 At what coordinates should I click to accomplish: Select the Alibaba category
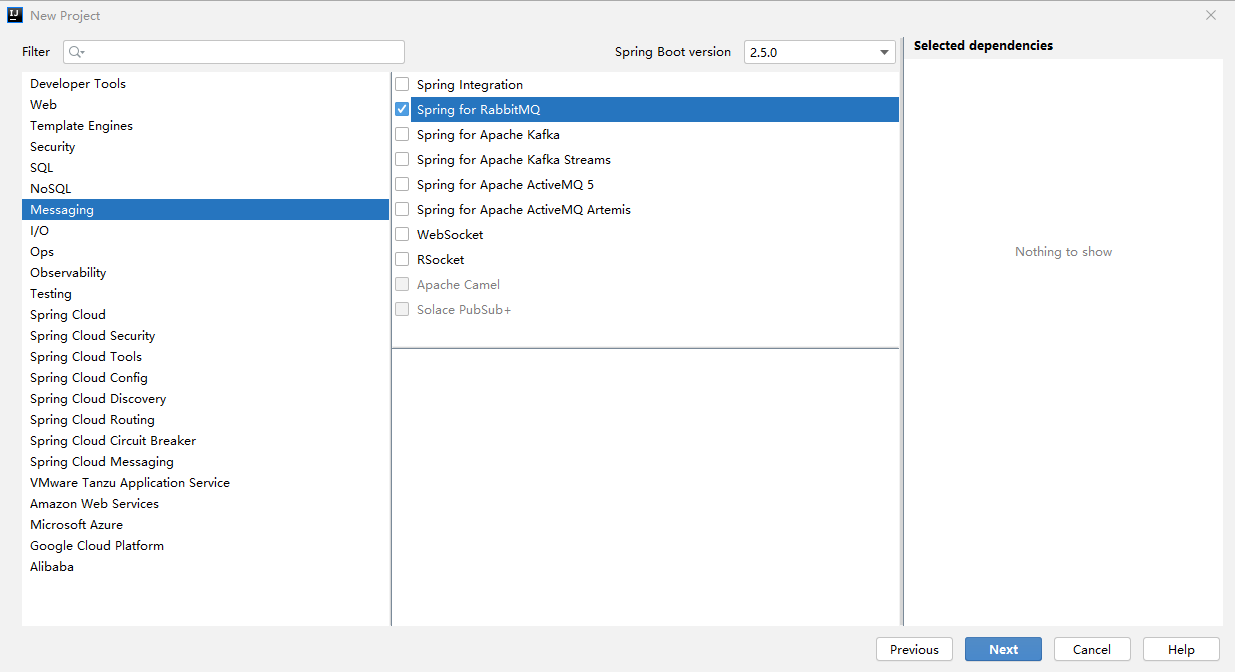205,567
